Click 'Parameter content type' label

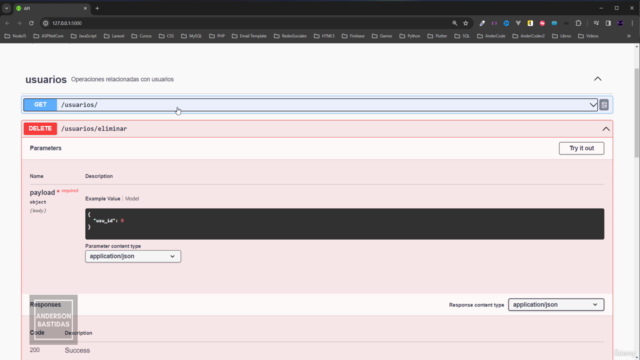point(113,246)
